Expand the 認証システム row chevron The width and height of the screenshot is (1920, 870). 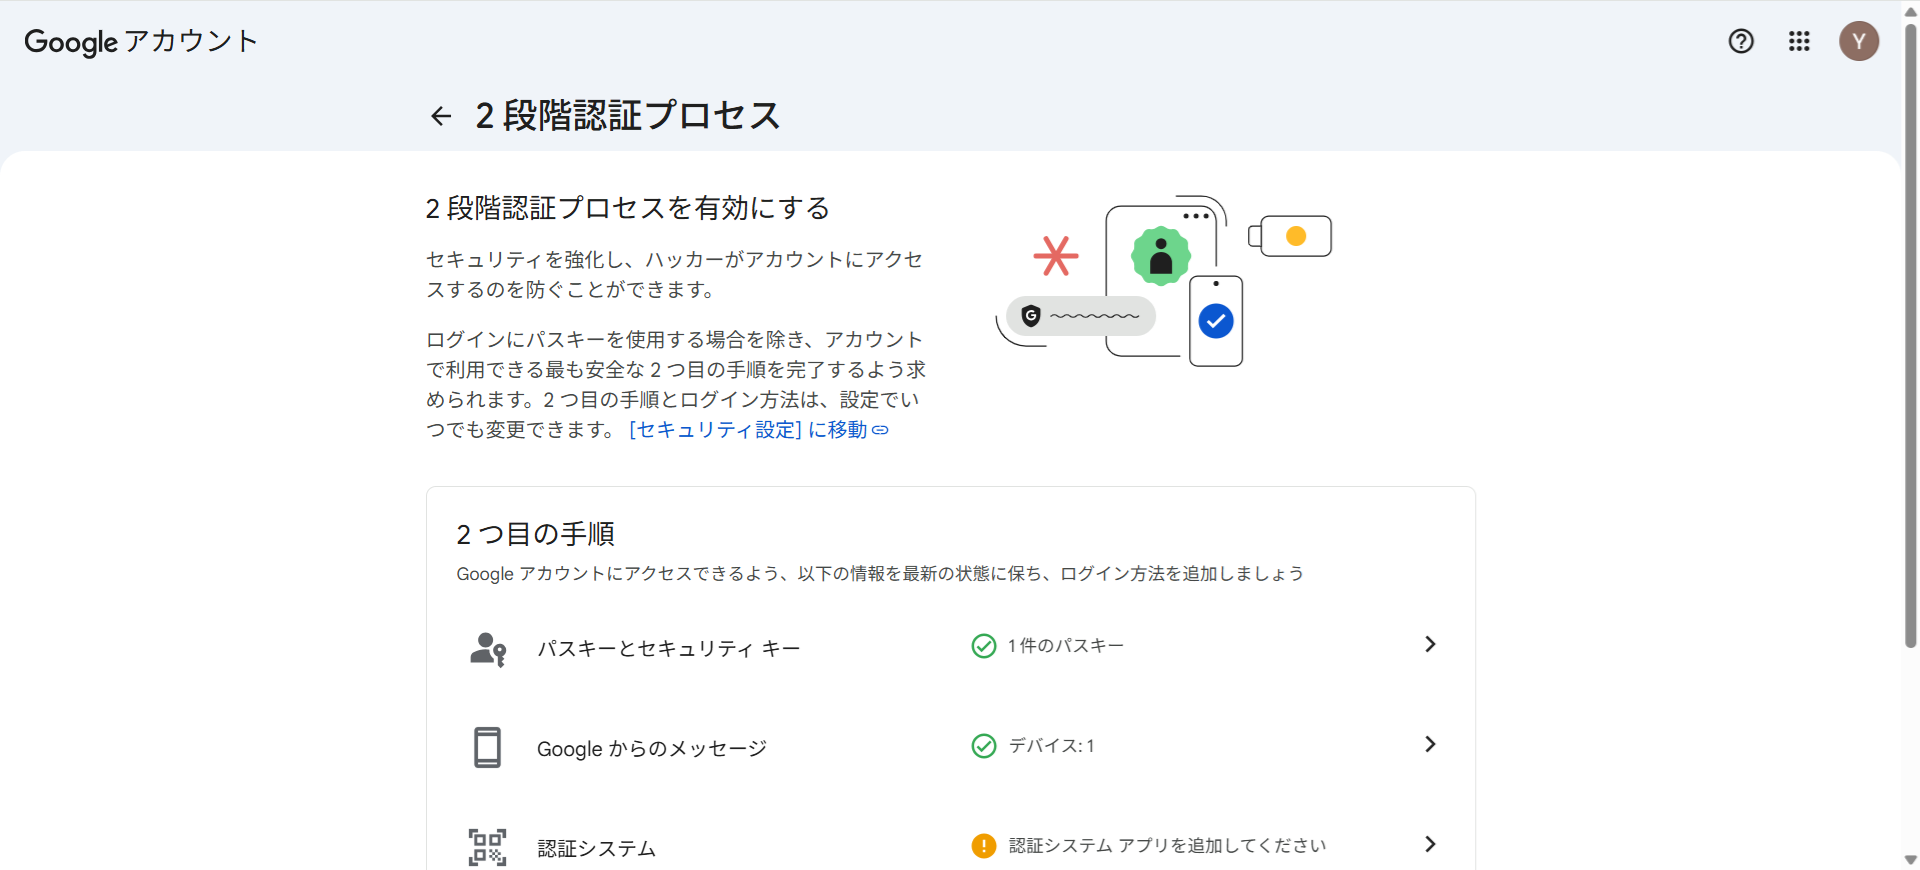(x=1430, y=844)
